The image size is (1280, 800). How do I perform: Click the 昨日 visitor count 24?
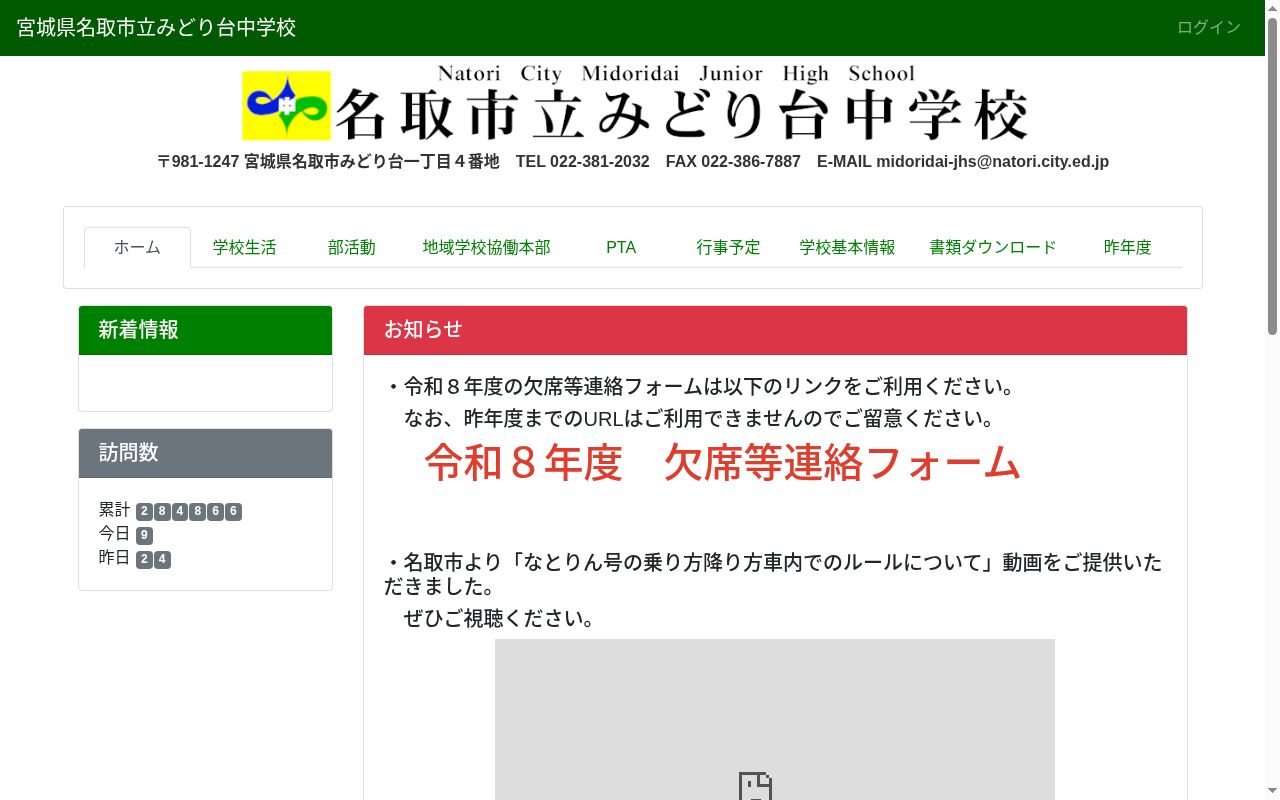[x=153, y=559]
